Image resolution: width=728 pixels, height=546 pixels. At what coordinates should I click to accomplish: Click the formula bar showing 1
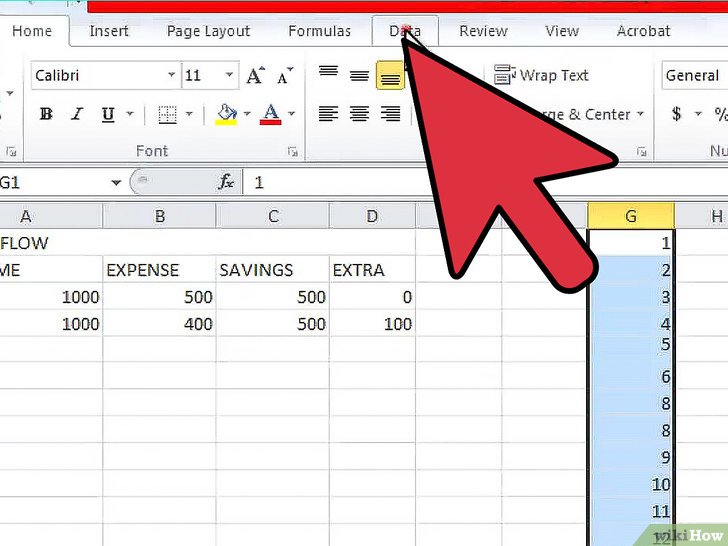click(x=485, y=182)
